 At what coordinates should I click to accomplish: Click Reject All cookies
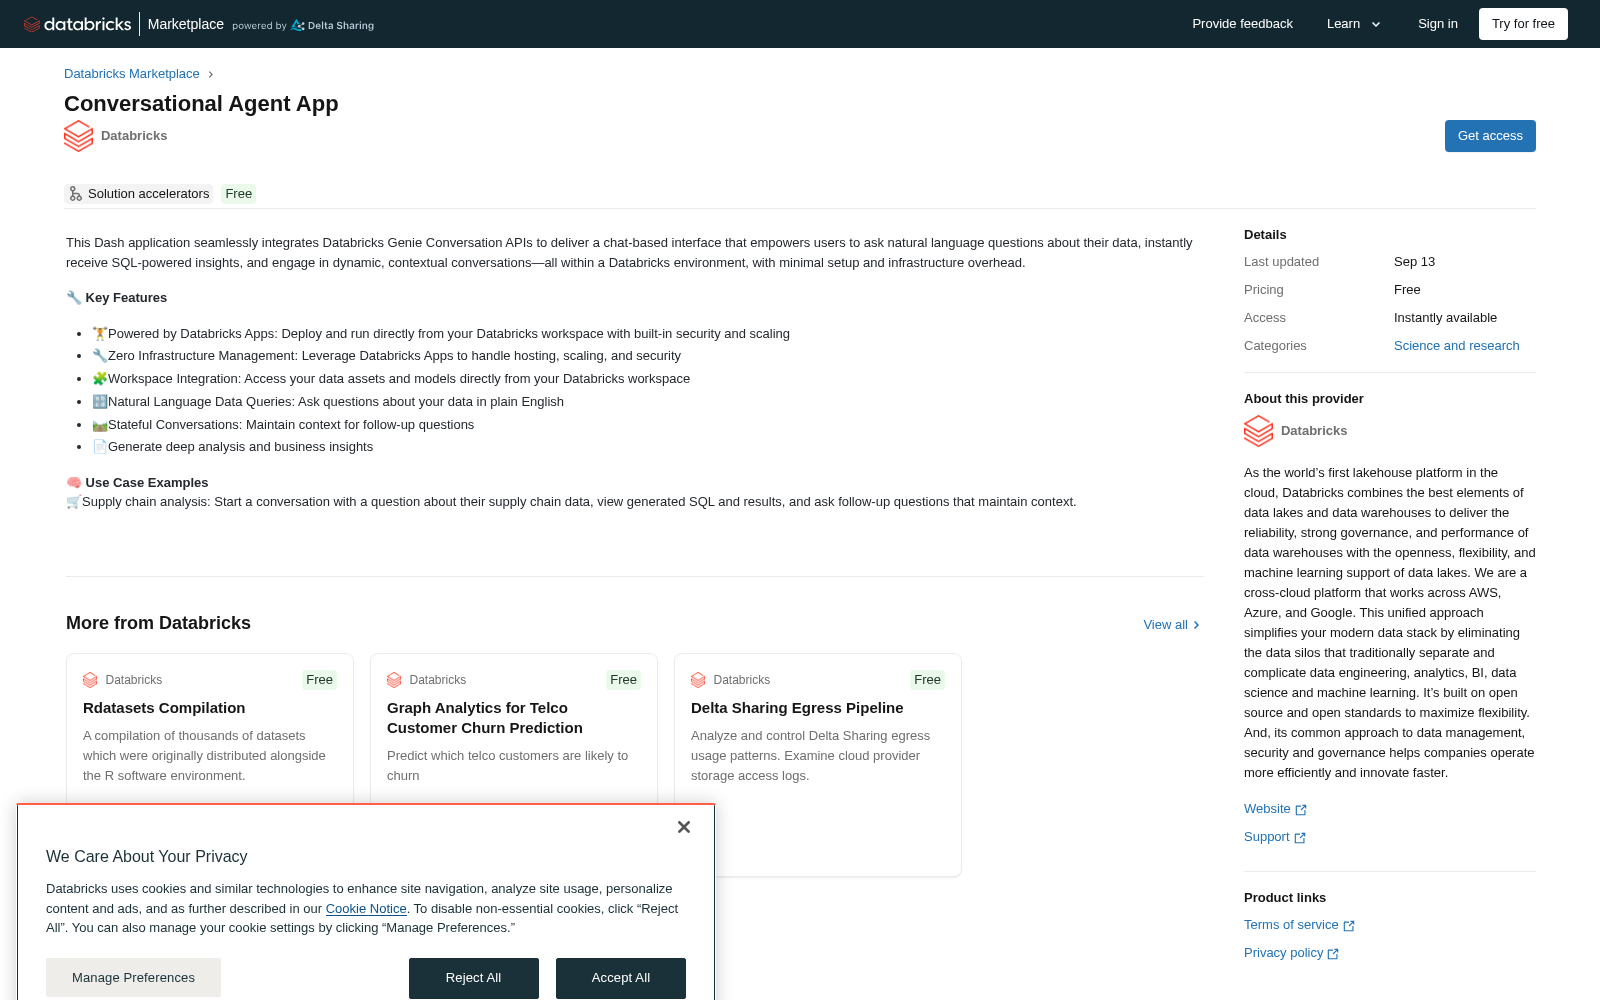473,978
